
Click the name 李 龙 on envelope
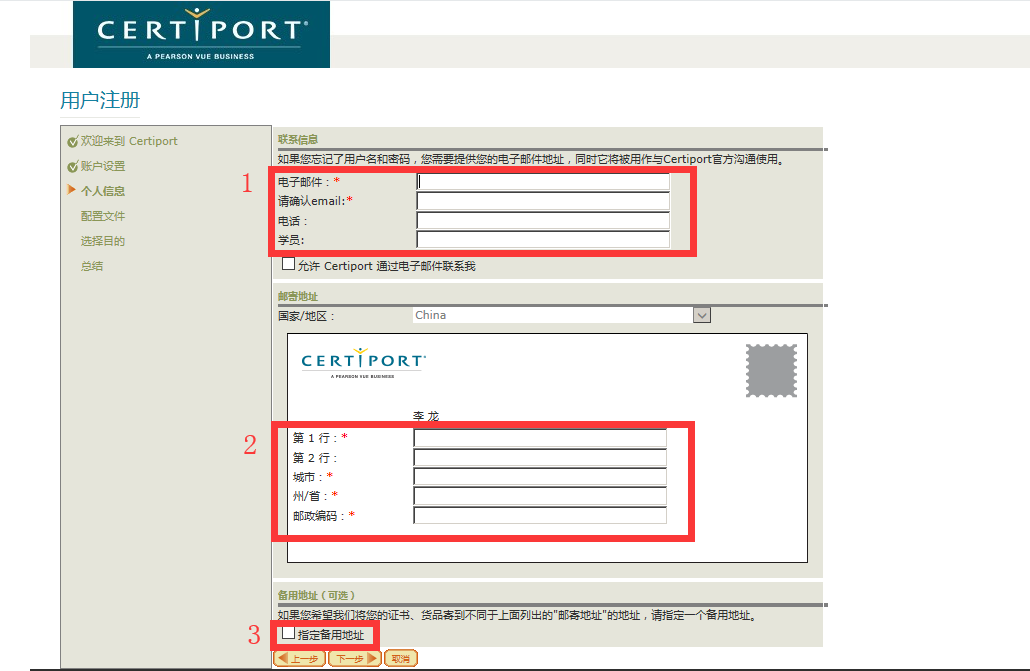(426, 416)
